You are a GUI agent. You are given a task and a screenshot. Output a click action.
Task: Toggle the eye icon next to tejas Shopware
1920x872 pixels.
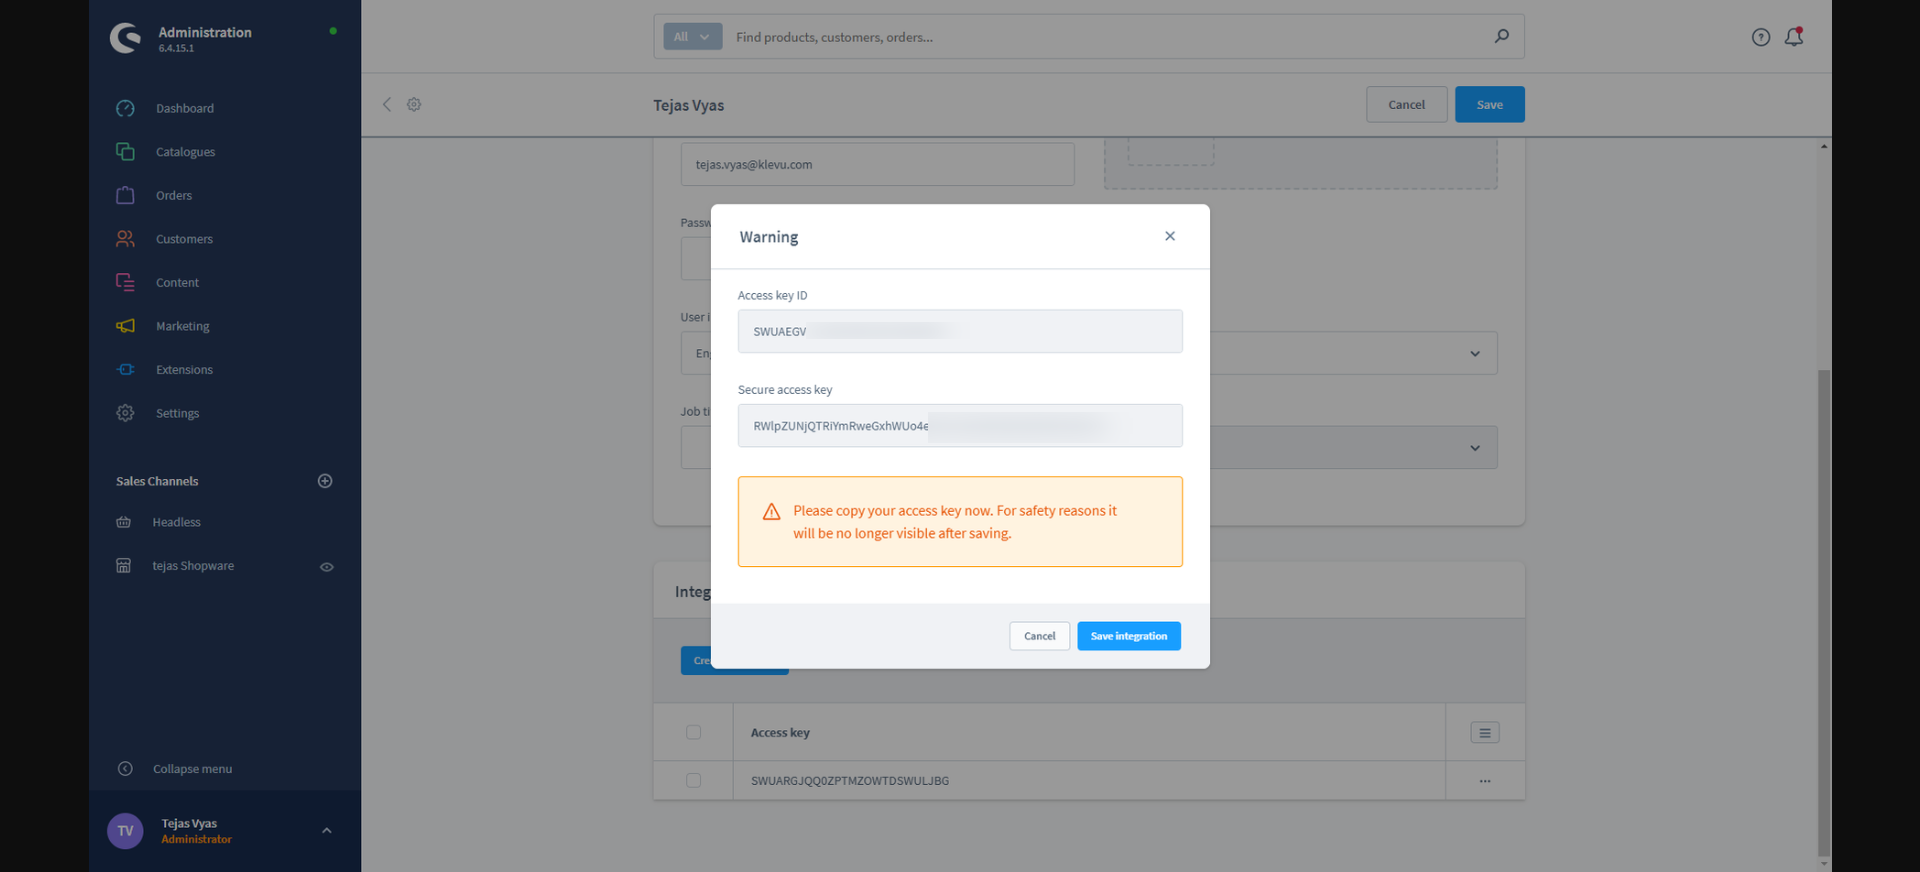pyautogui.click(x=326, y=567)
